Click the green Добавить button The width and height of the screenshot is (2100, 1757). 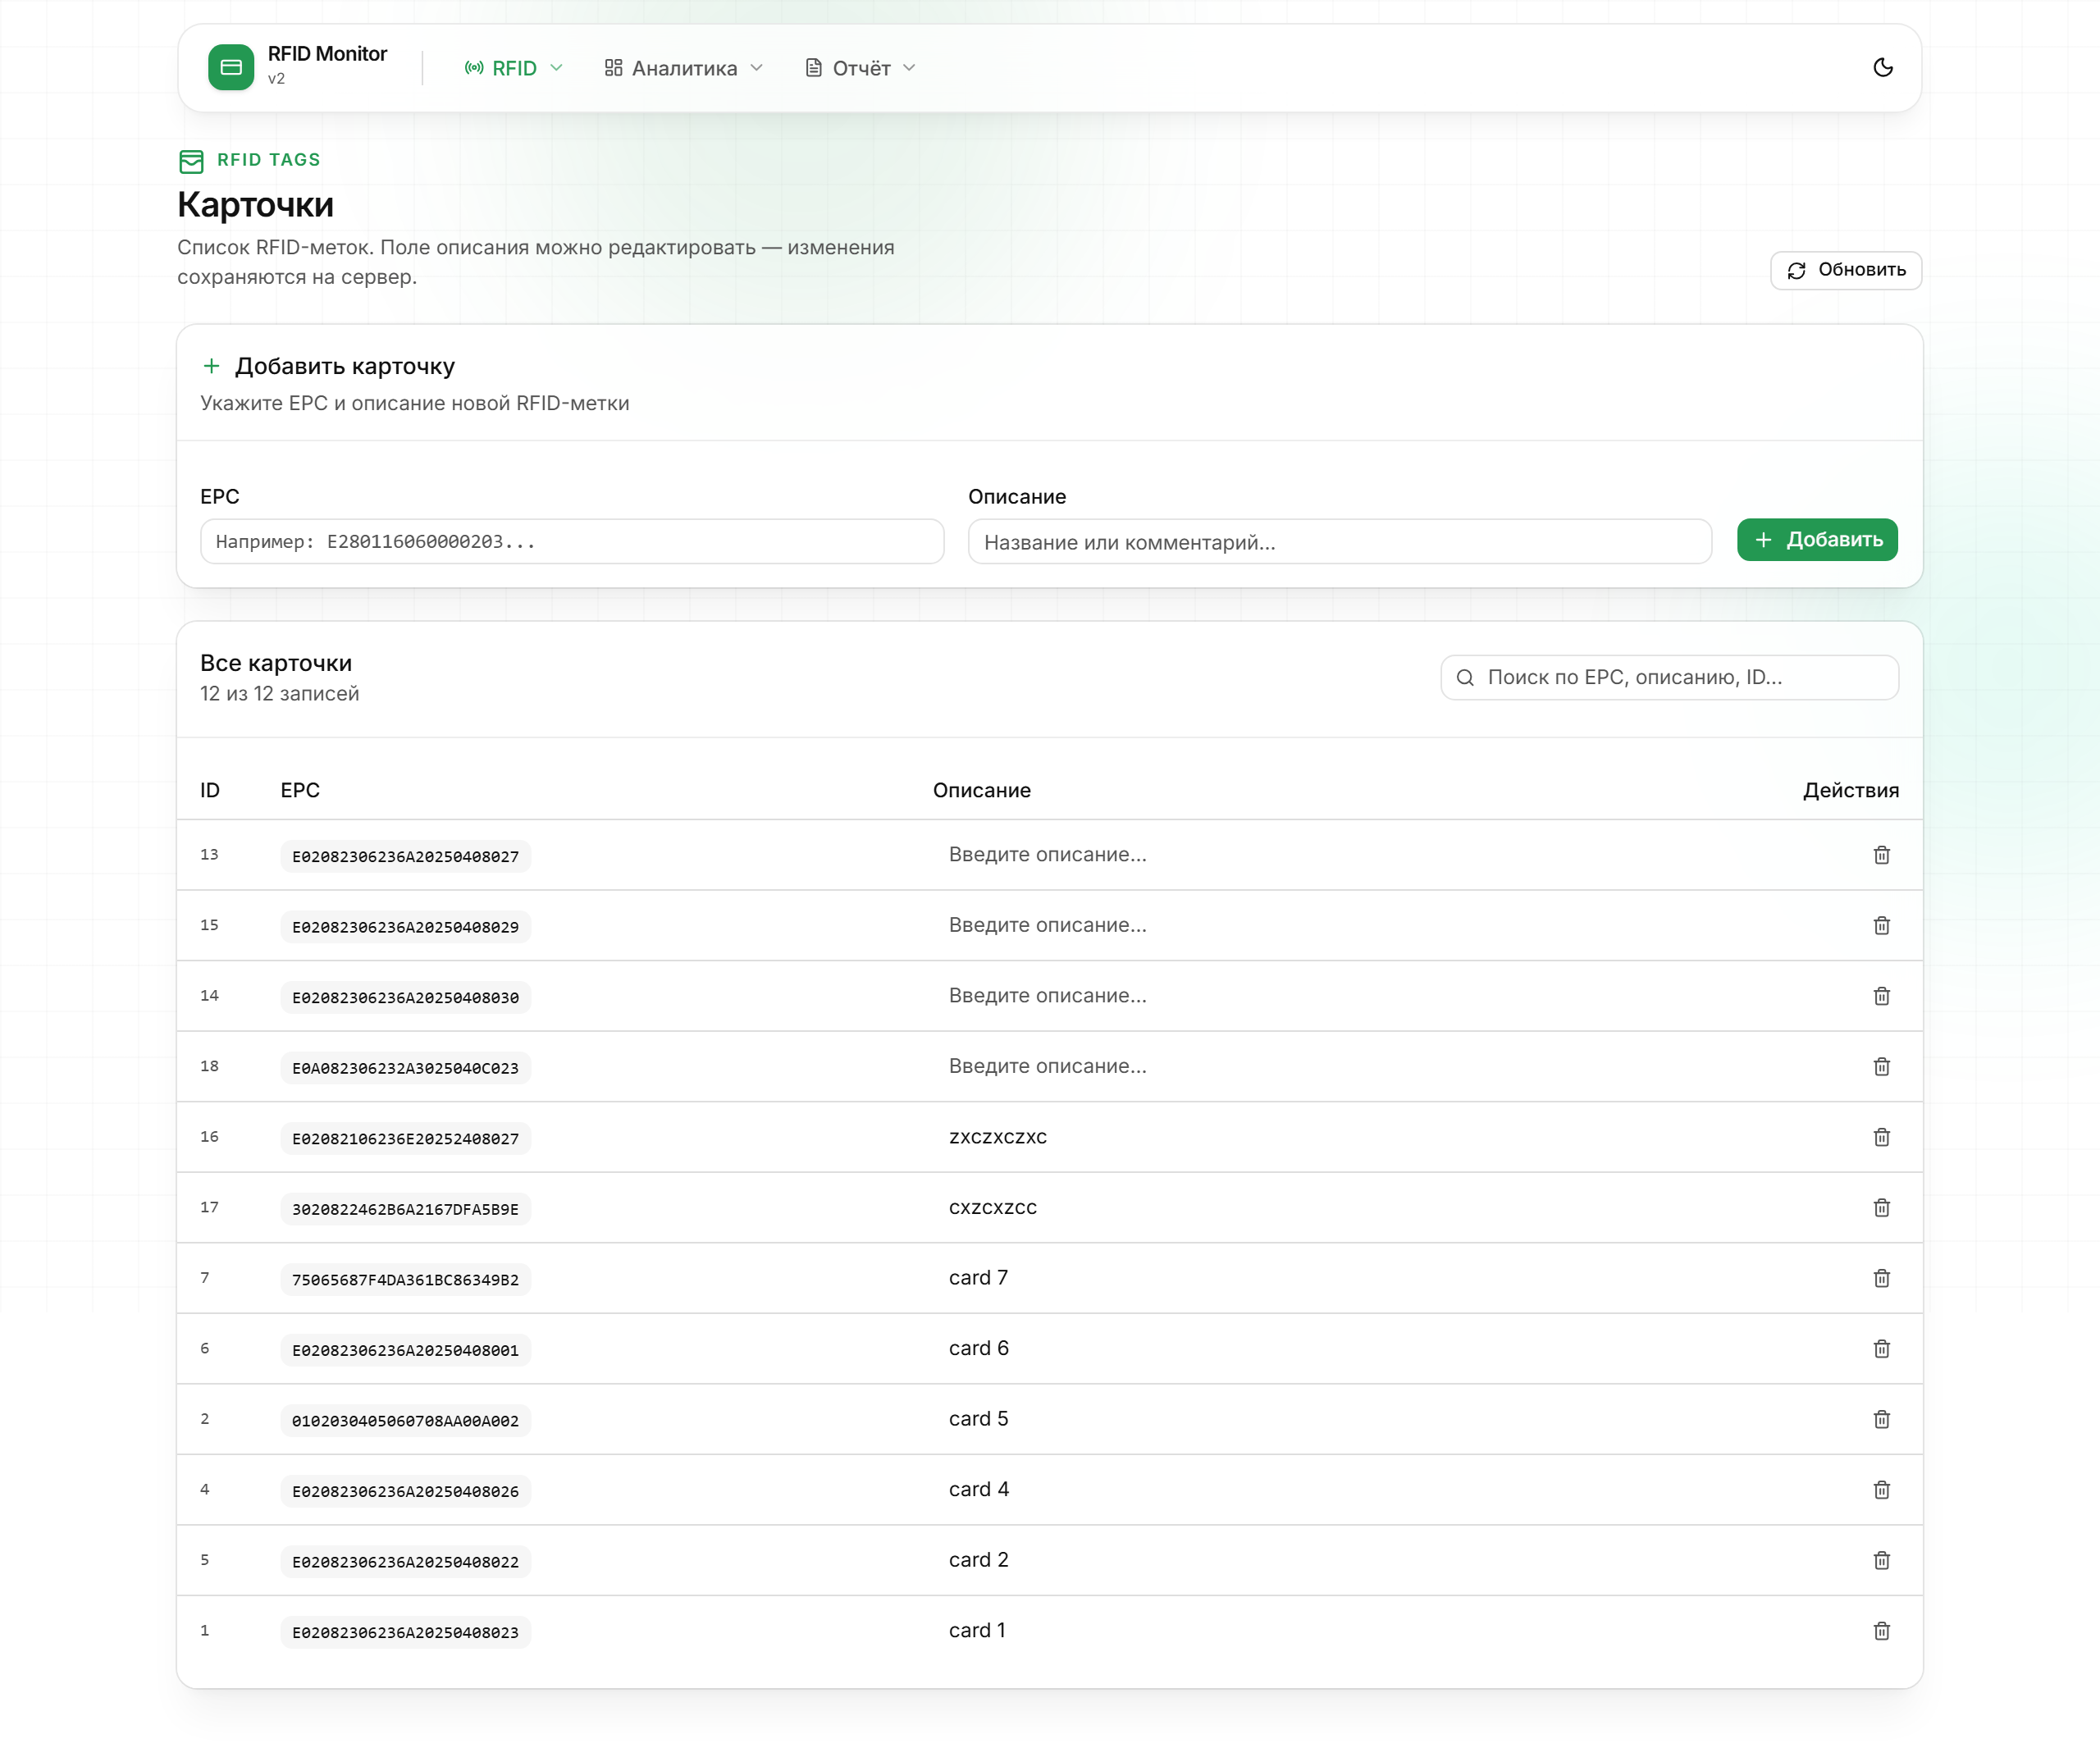[1816, 540]
